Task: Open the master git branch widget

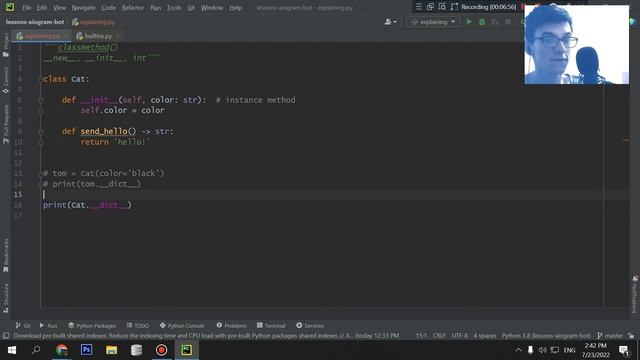Action: pyautogui.click(x=610, y=336)
